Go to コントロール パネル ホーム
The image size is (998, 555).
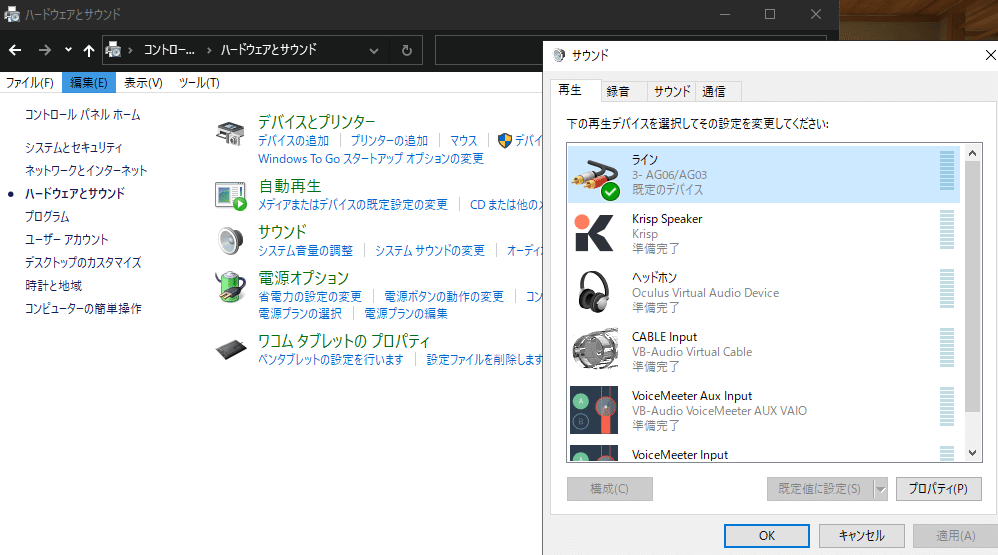[x=83, y=115]
